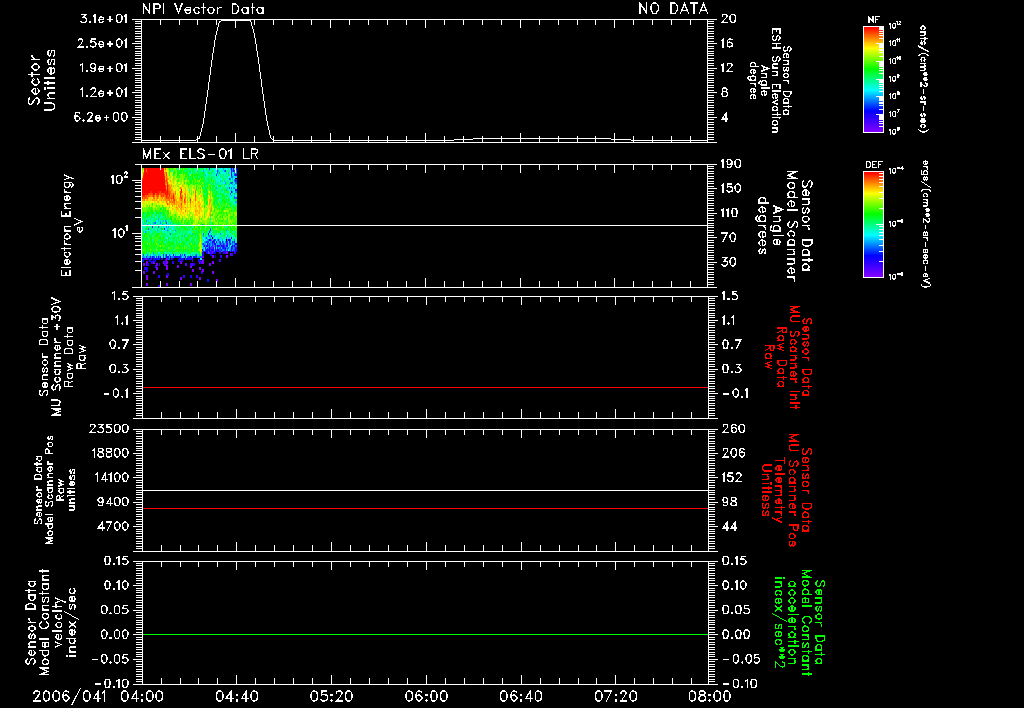This screenshot has height=708, width=1024.
Task: Click the 'ergs/(cm**2-sr-sec-eV)' color bar unit label
Action: point(924,224)
